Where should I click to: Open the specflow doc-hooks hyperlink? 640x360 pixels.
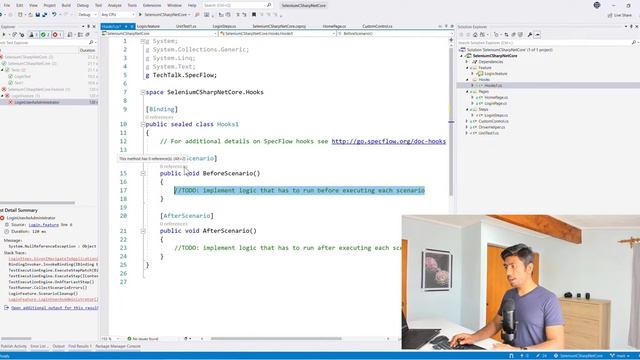pyautogui.click(x=389, y=142)
